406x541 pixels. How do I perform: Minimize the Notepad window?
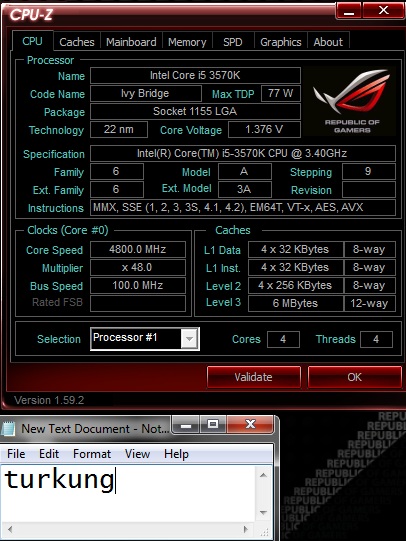[x=186, y=424]
